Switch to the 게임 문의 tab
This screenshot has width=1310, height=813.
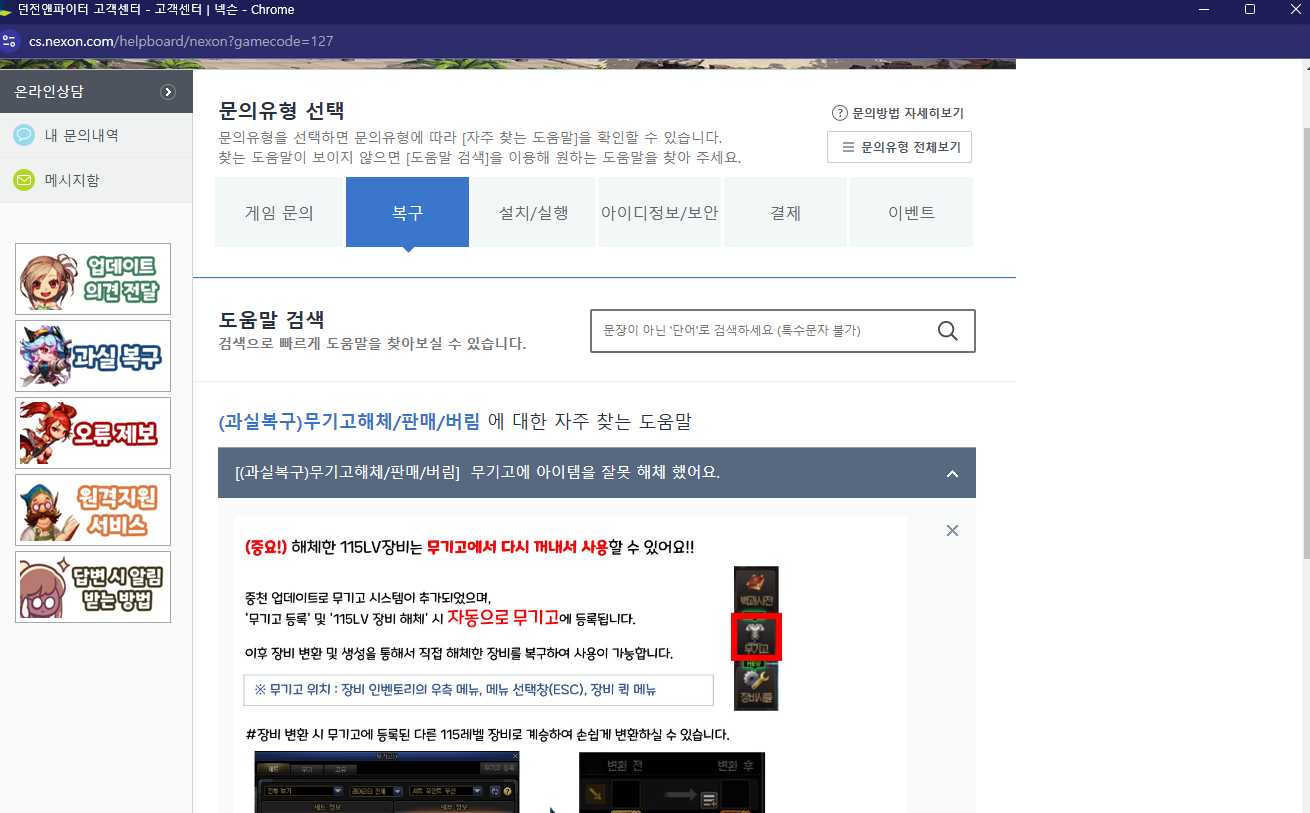279,213
